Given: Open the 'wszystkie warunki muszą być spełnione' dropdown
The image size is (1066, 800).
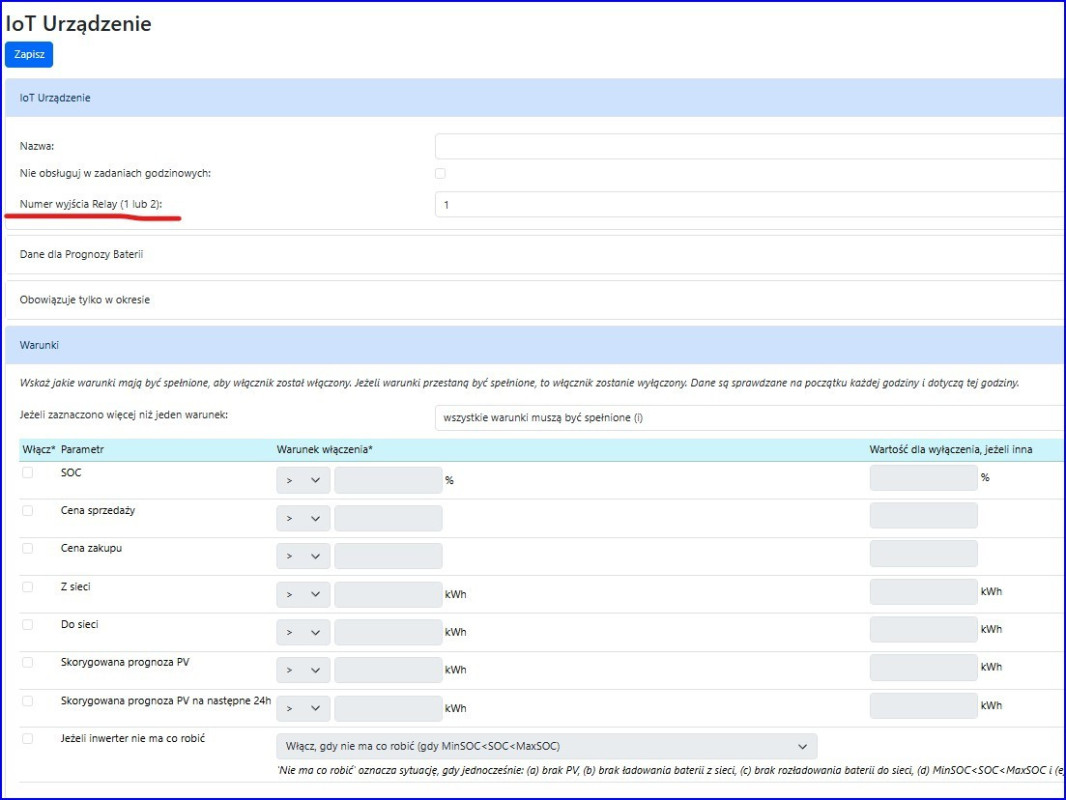Looking at the screenshot, I should tap(748, 417).
